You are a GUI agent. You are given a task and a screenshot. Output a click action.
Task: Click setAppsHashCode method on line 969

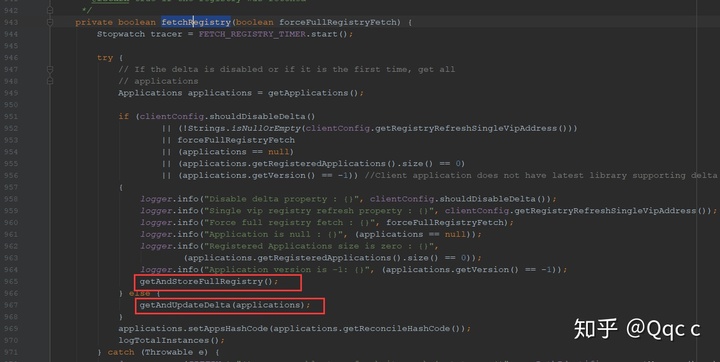[x=231, y=328]
